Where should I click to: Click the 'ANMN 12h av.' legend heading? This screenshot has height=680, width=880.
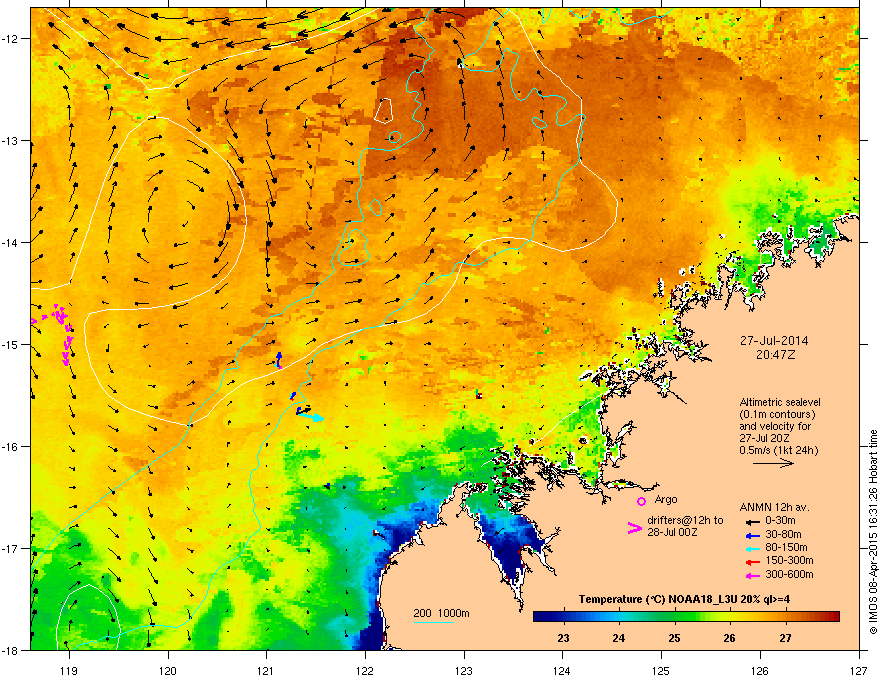(x=775, y=507)
